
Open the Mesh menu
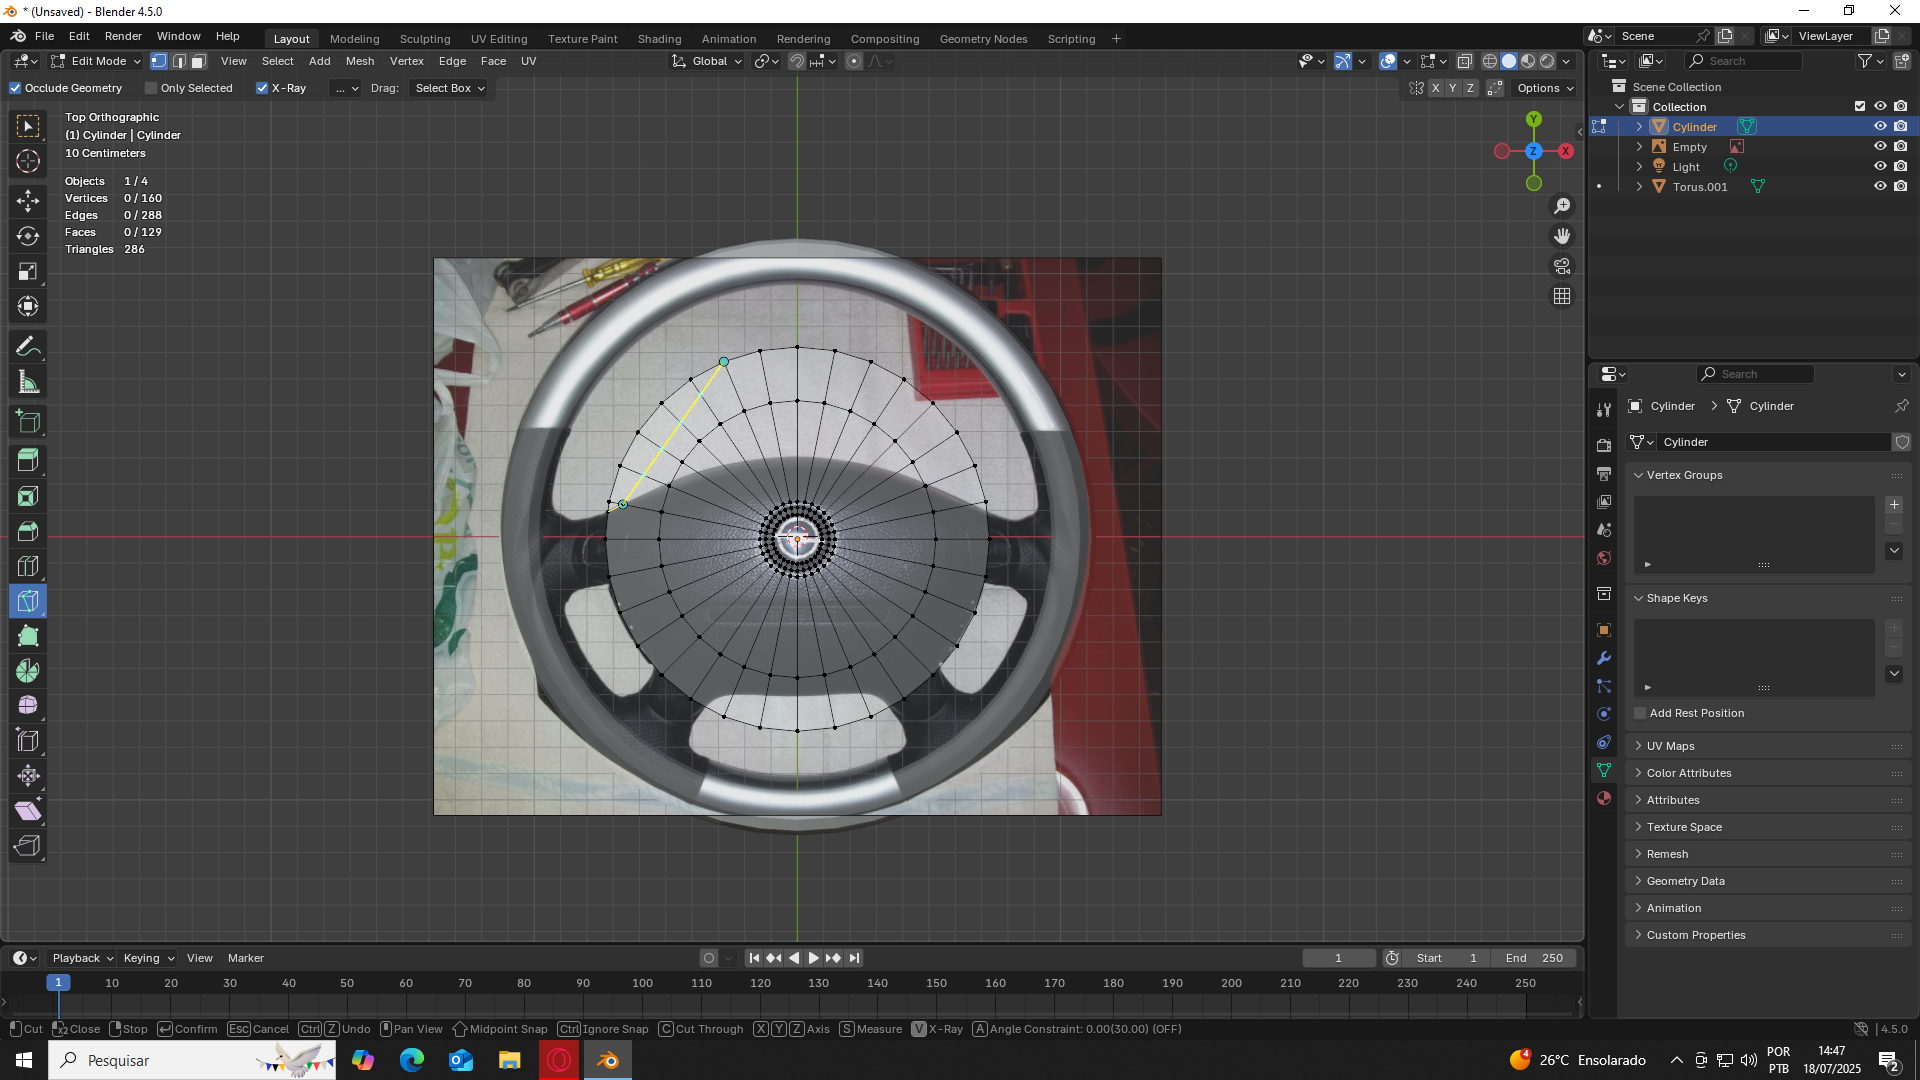click(x=360, y=61)
